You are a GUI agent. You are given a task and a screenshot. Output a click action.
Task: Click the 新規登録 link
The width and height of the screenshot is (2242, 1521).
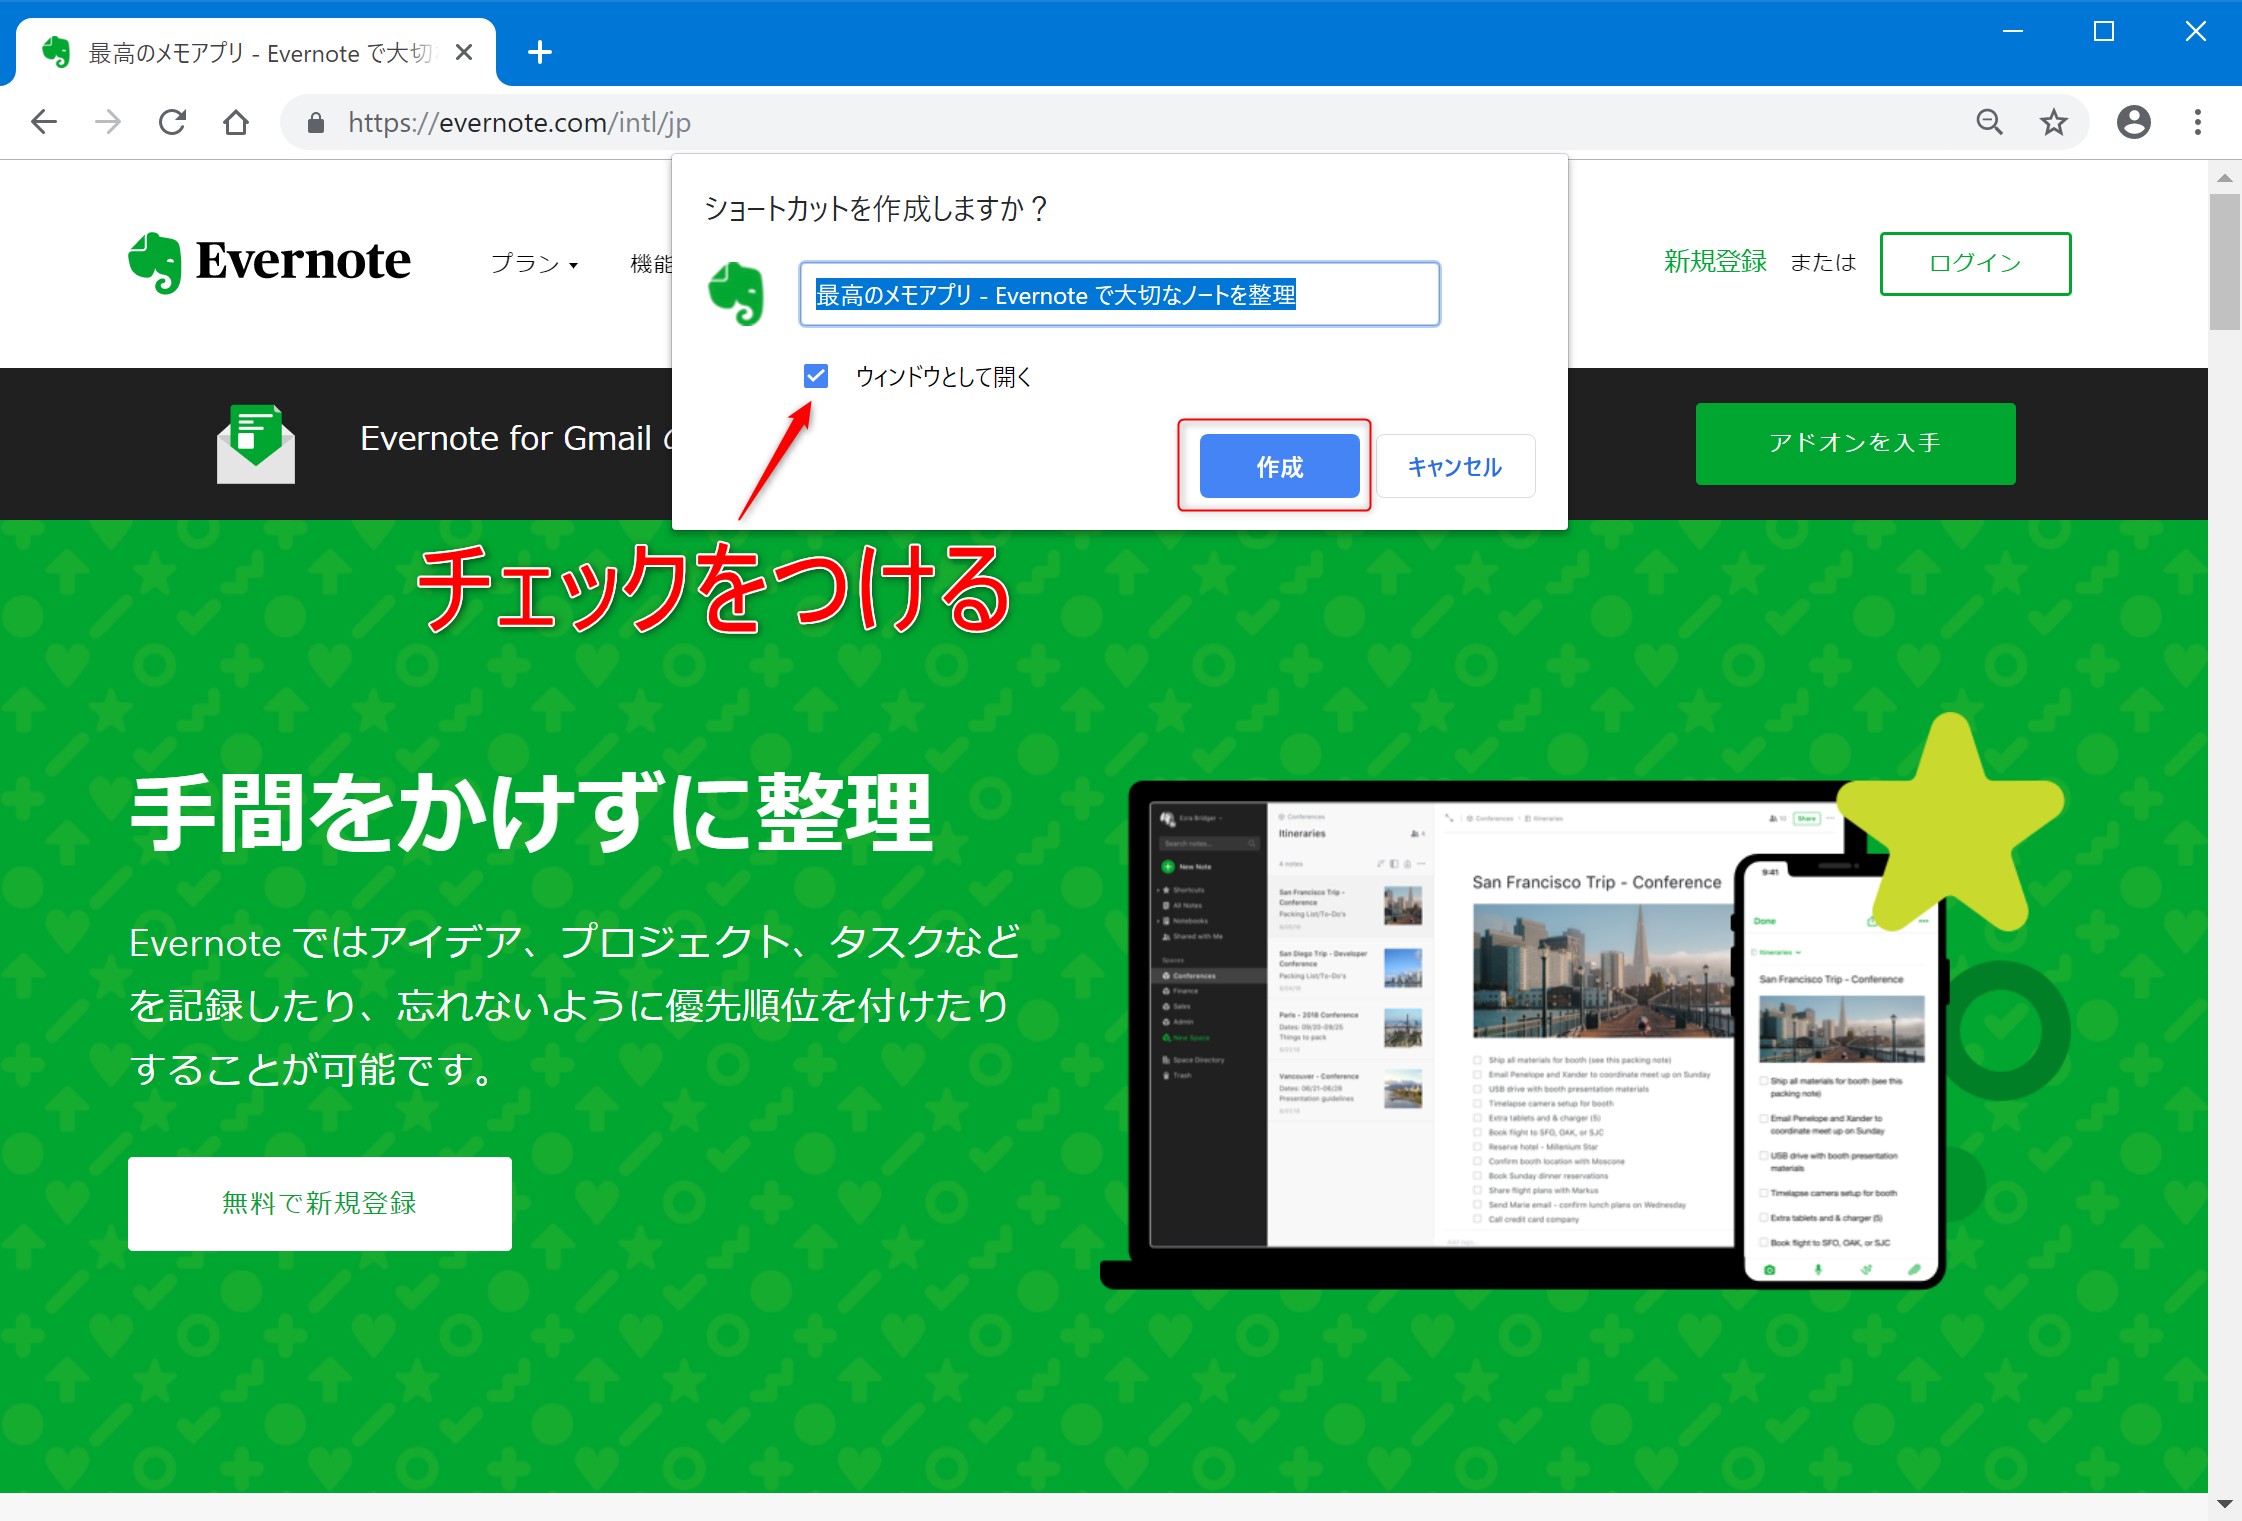[1715, 262]
